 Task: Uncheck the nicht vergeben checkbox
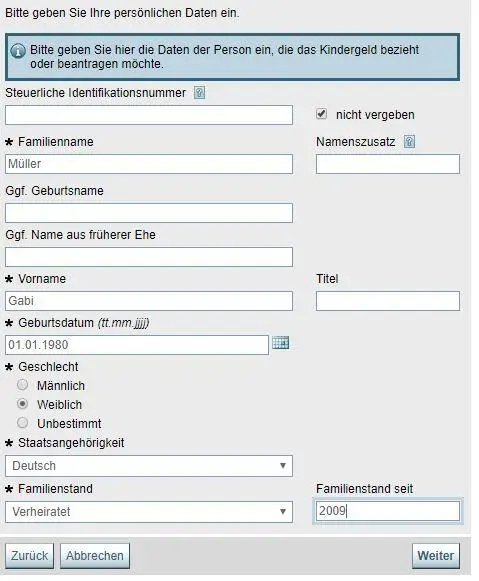click(x=321, y=114)
